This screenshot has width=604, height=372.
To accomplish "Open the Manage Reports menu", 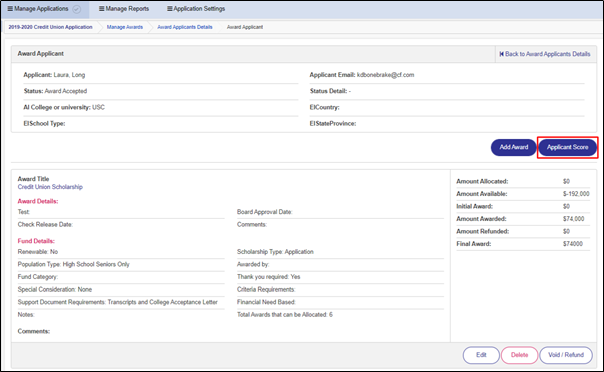I will tap(124, 8).
